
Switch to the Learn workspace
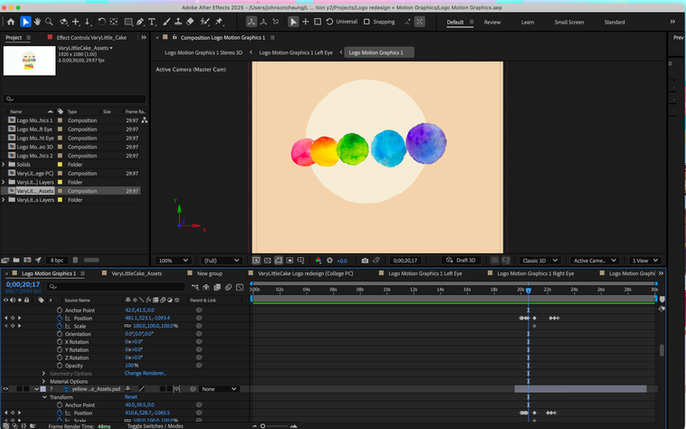click(x=527, y=22)
